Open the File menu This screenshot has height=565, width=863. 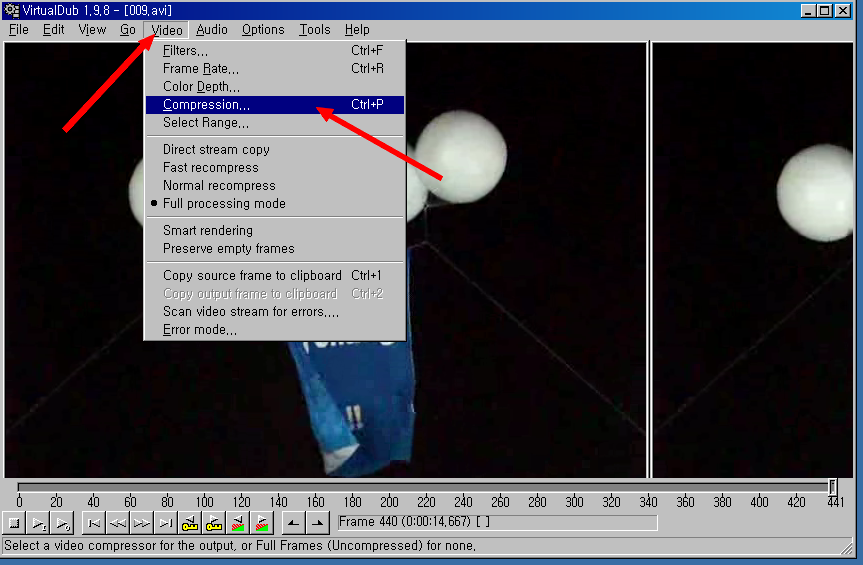pyautogui.click(x=19, y=30)
